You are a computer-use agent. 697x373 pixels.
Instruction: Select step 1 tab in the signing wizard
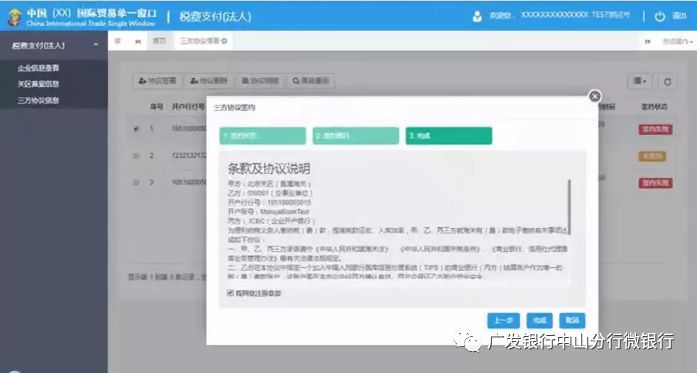(263, 136)
